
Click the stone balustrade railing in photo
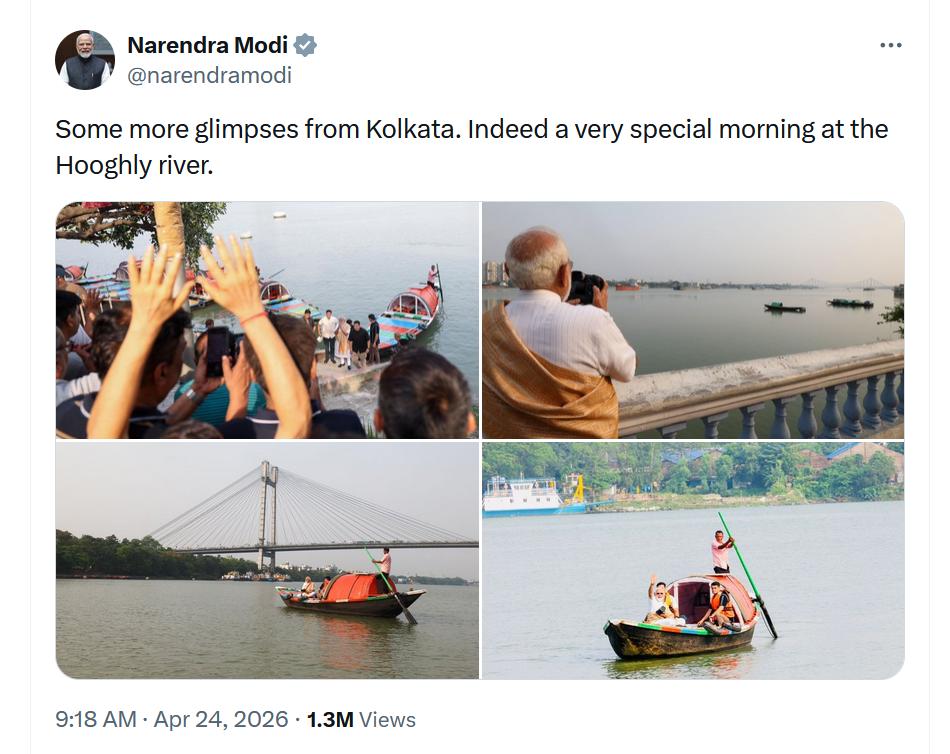click(x=800, y=395)
